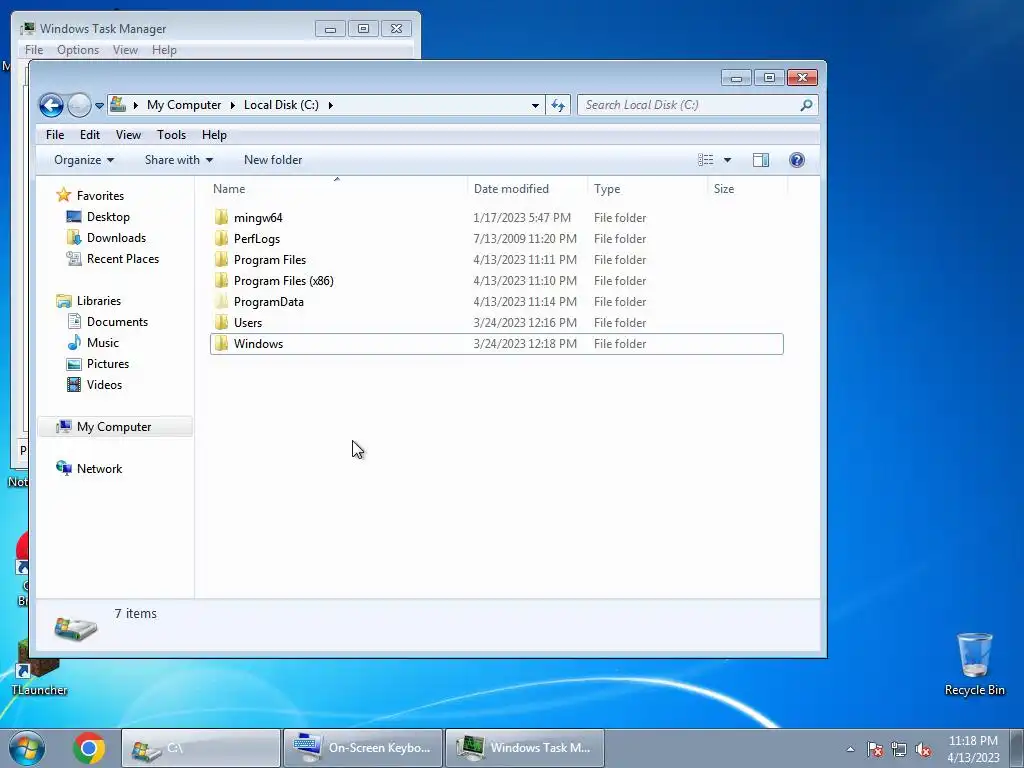
Task: Click Local Disk (C:) breadcrumb segment
Action: [x=281, y=105]
